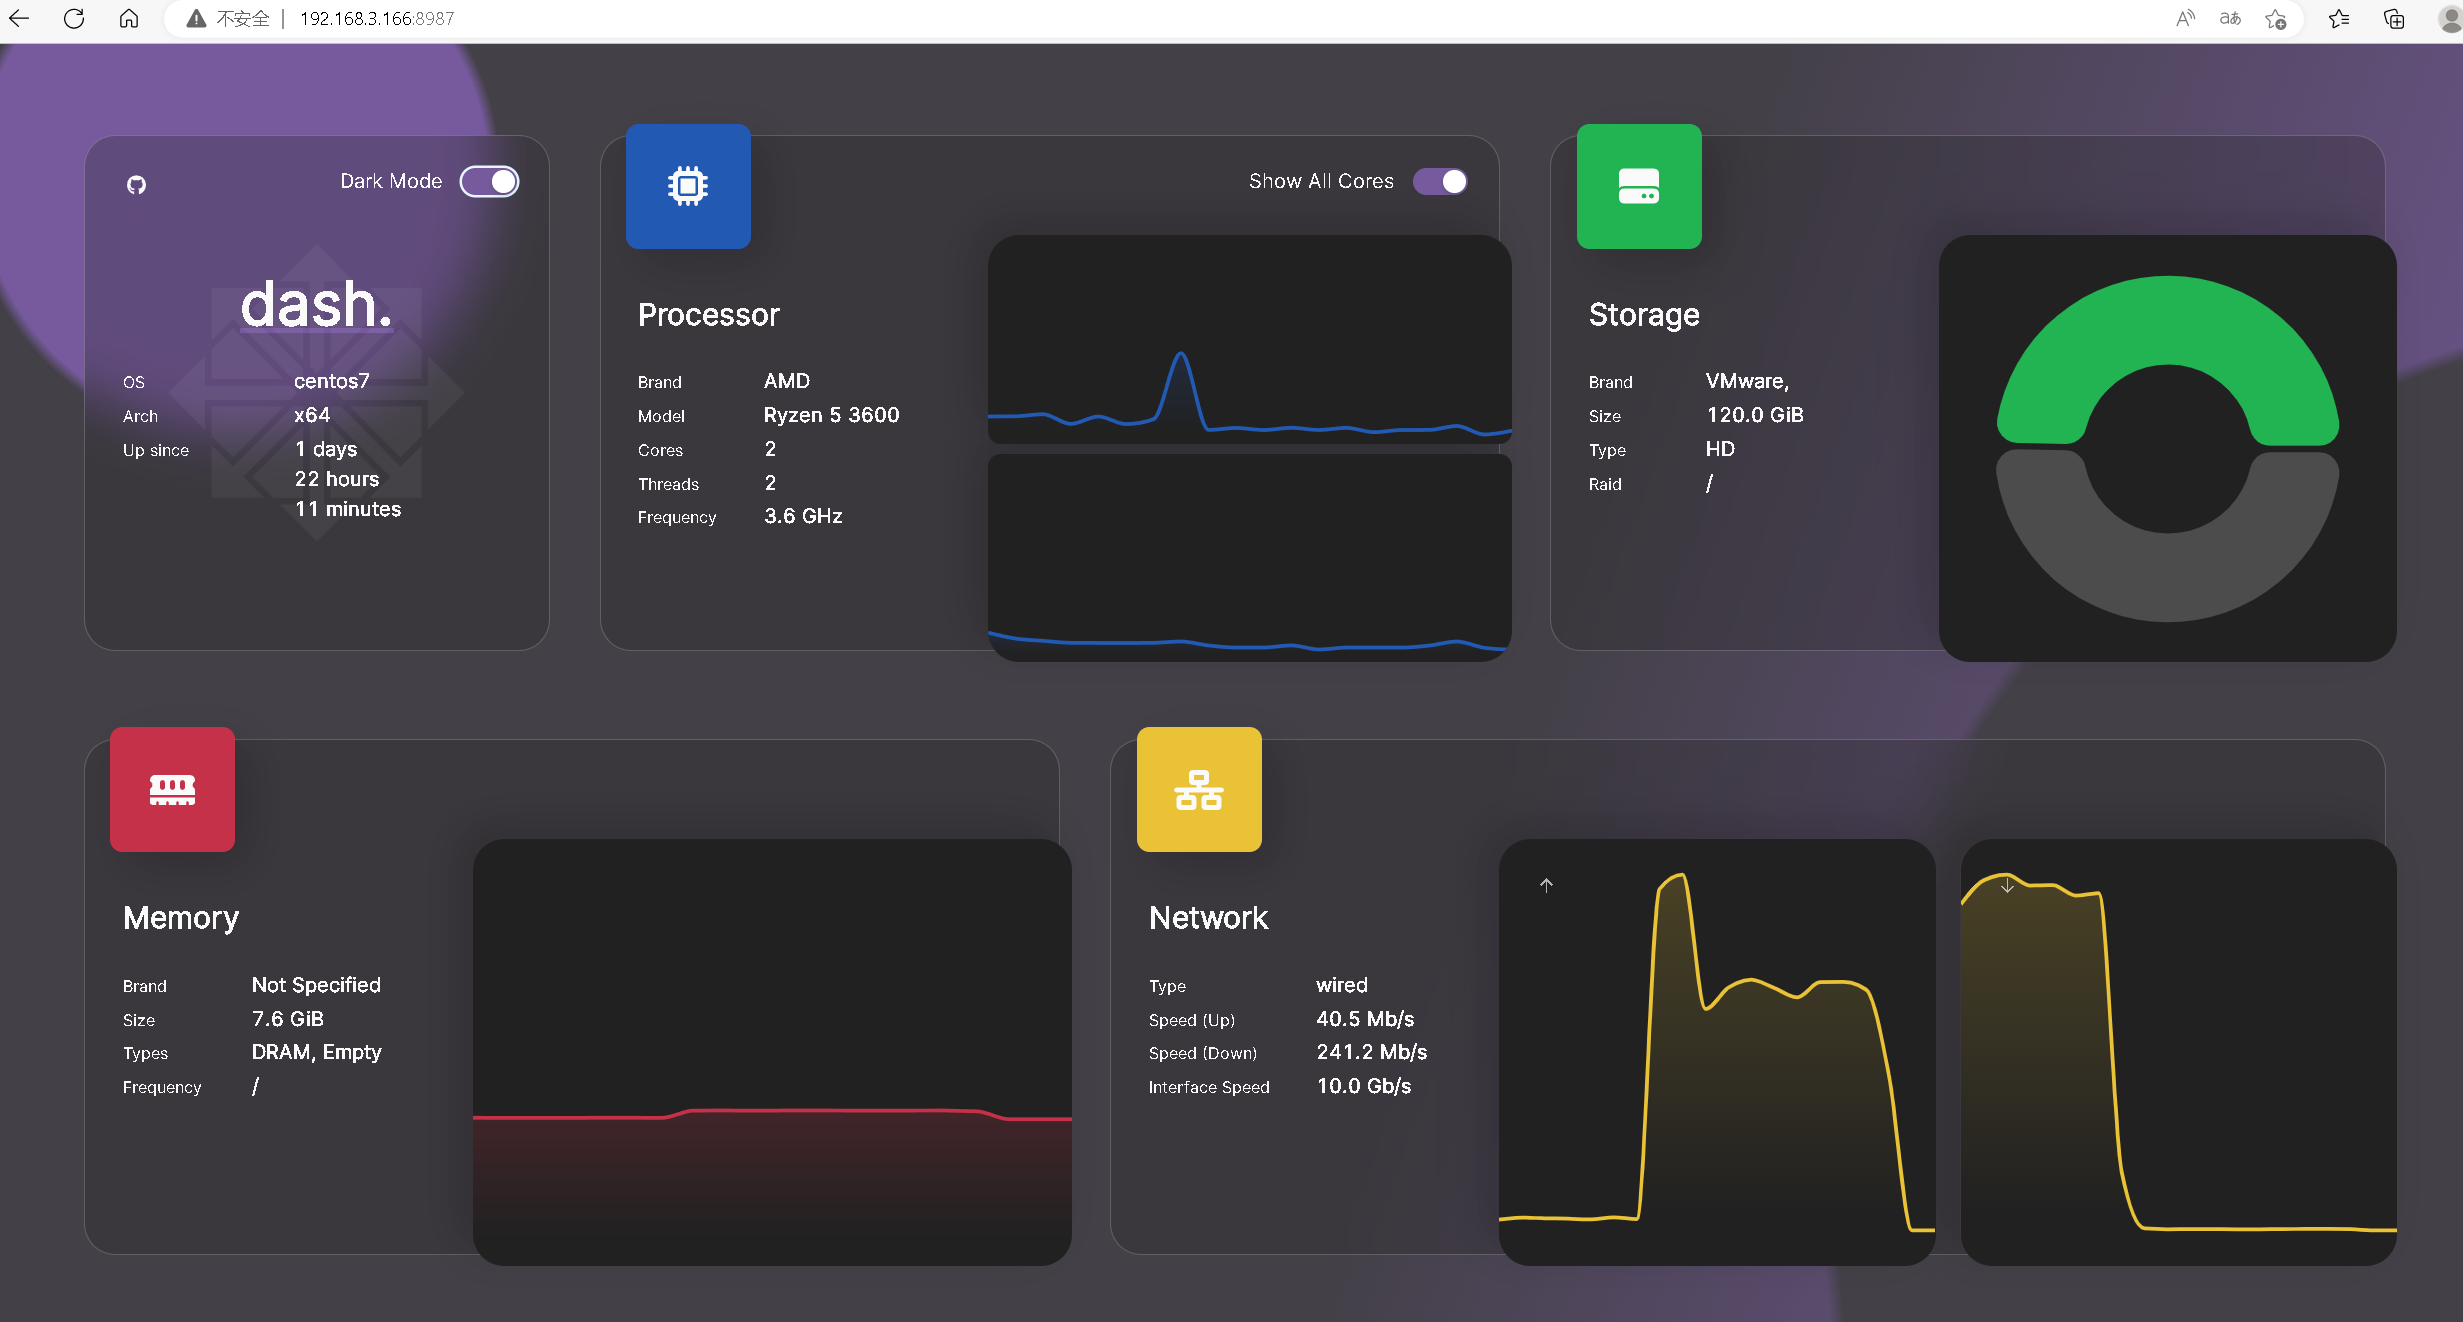Viewport: 2463px width, 1322px height.
Task: Click the translate page icon
Action: (2230, 18)
